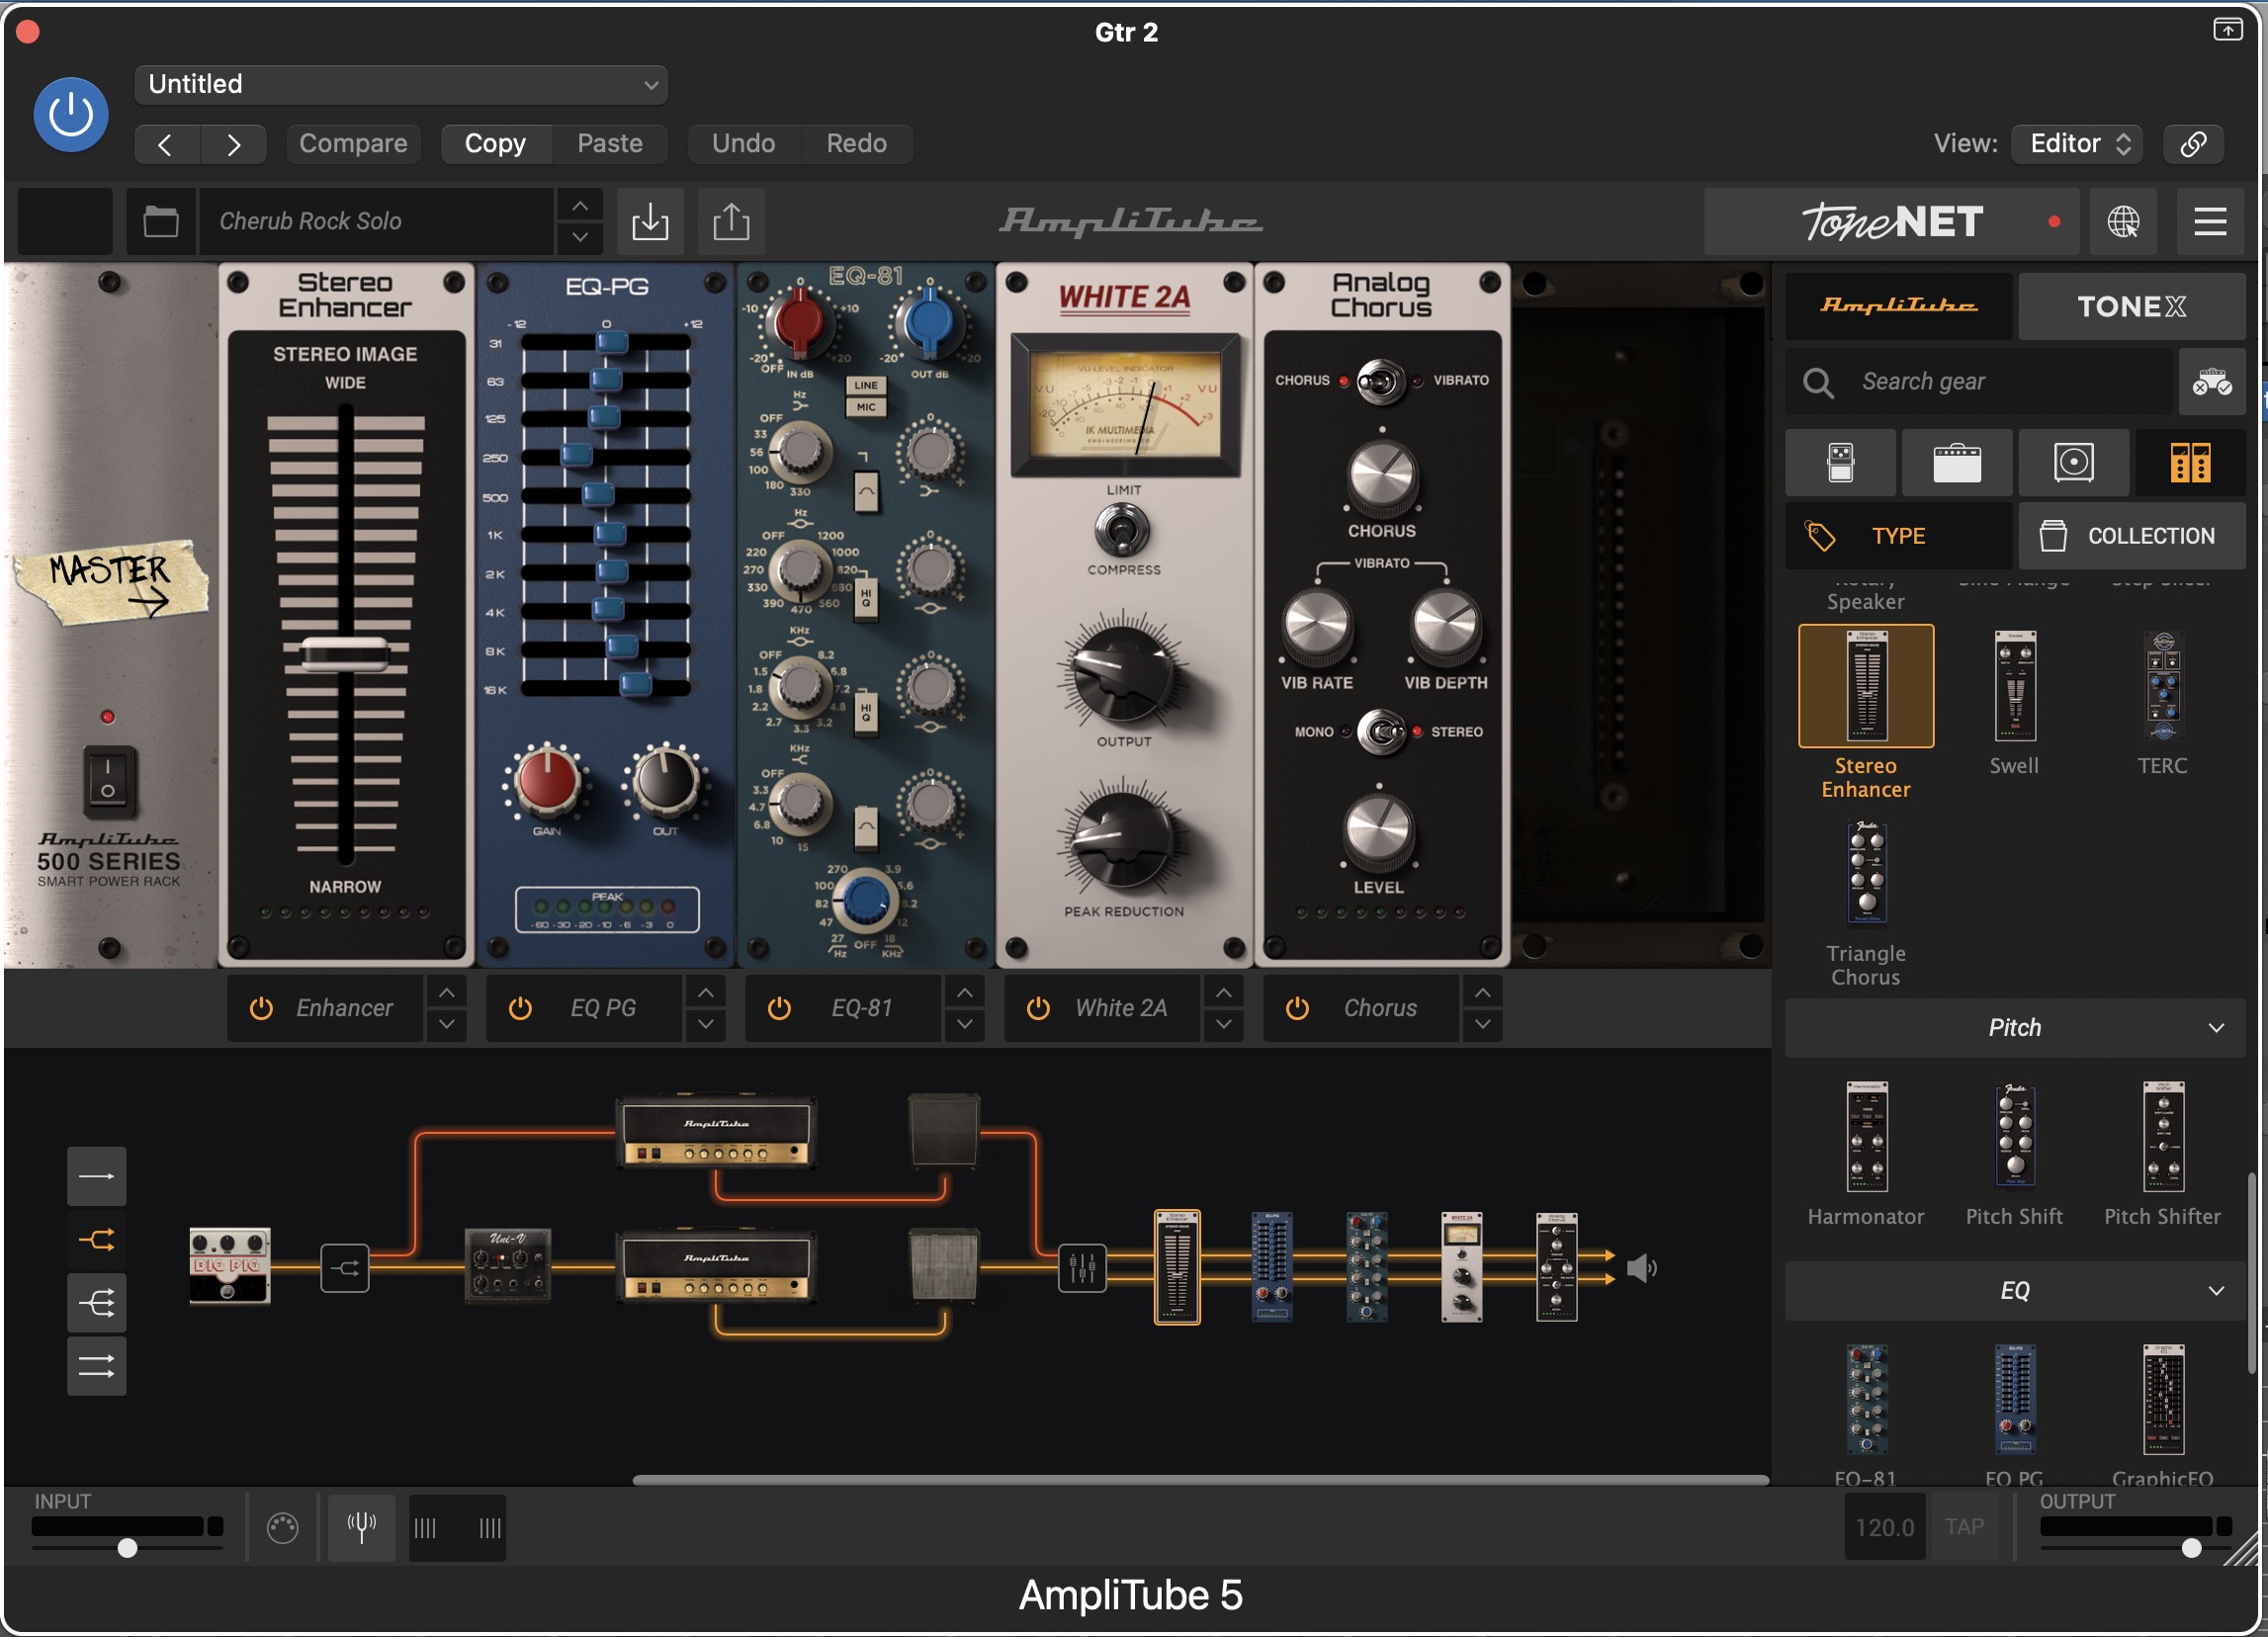Click the Compare button
2268x1637 pixels.
point(353,144)
